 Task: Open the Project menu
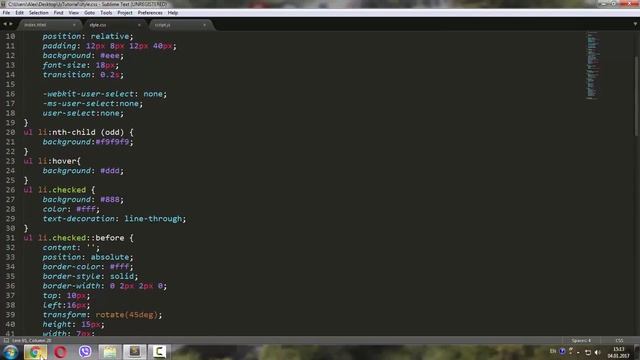coord(125,13)
